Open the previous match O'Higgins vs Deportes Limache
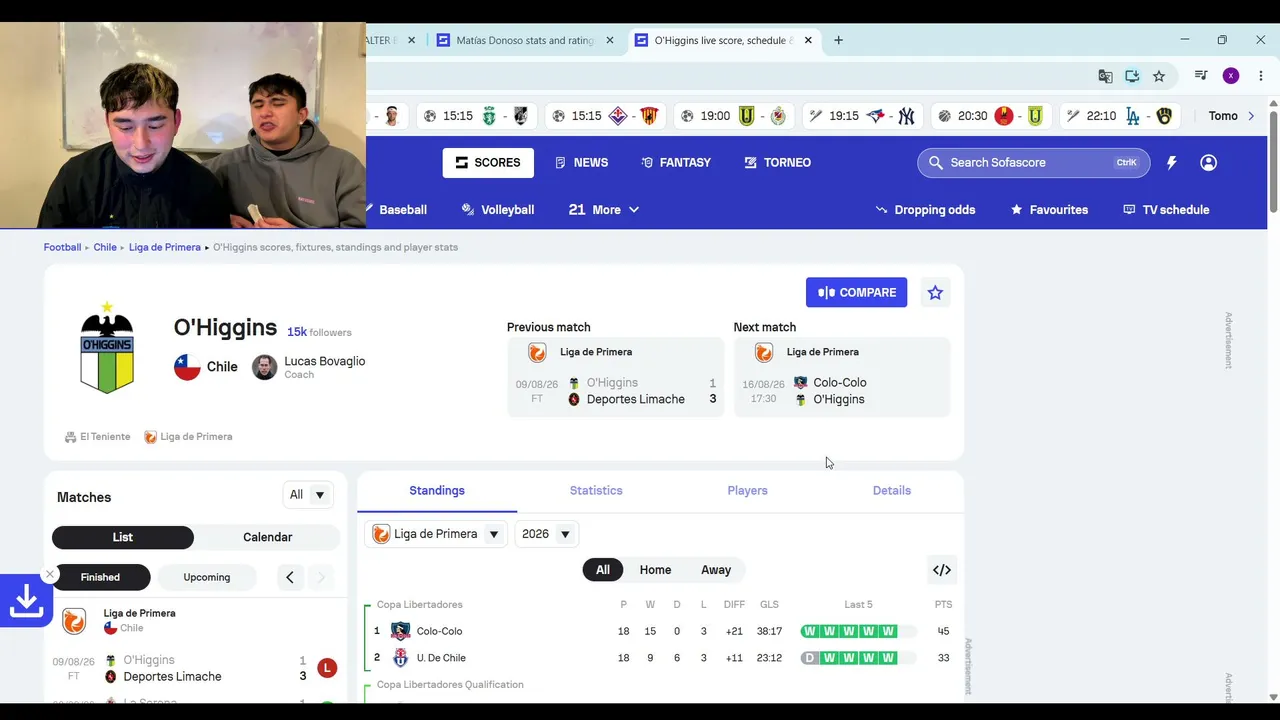The width and height of the screenshot is (1280, 720). (x=615, y=377)
